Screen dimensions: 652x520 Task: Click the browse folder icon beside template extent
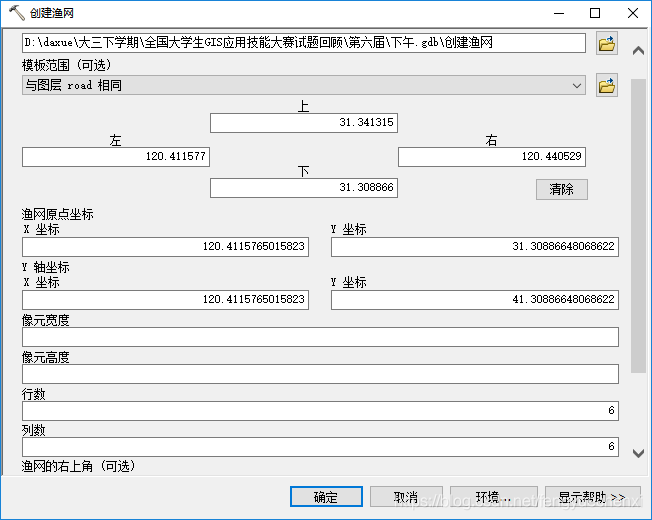[607, 86]
